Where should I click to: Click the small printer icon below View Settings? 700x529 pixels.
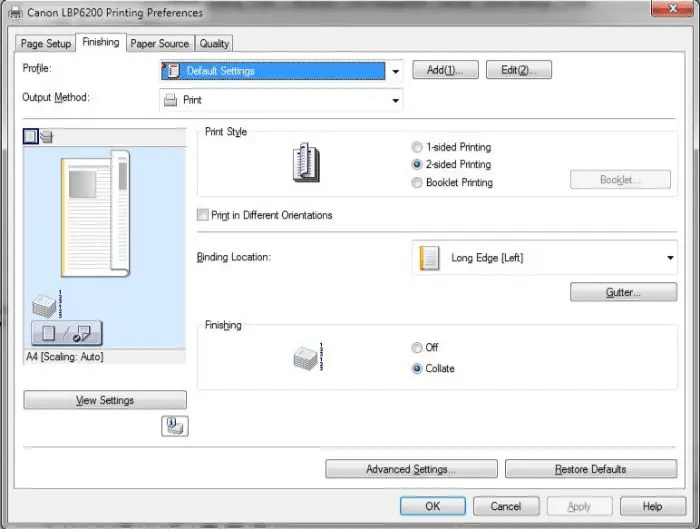click(x=174, y=426)
